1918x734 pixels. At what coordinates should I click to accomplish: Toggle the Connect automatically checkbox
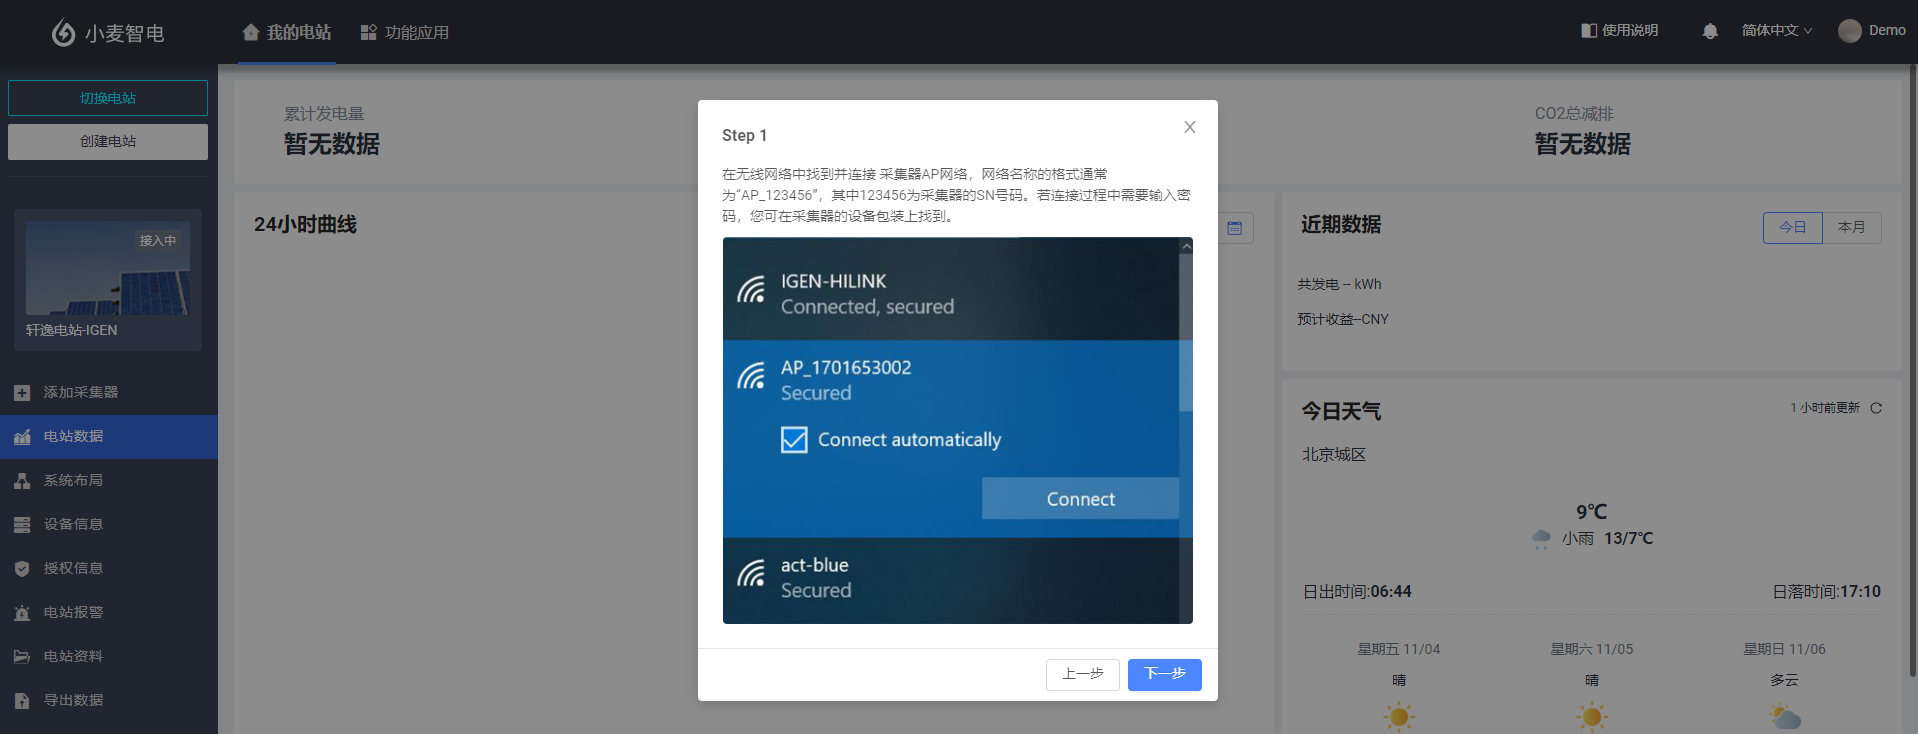tap(794, 440)
